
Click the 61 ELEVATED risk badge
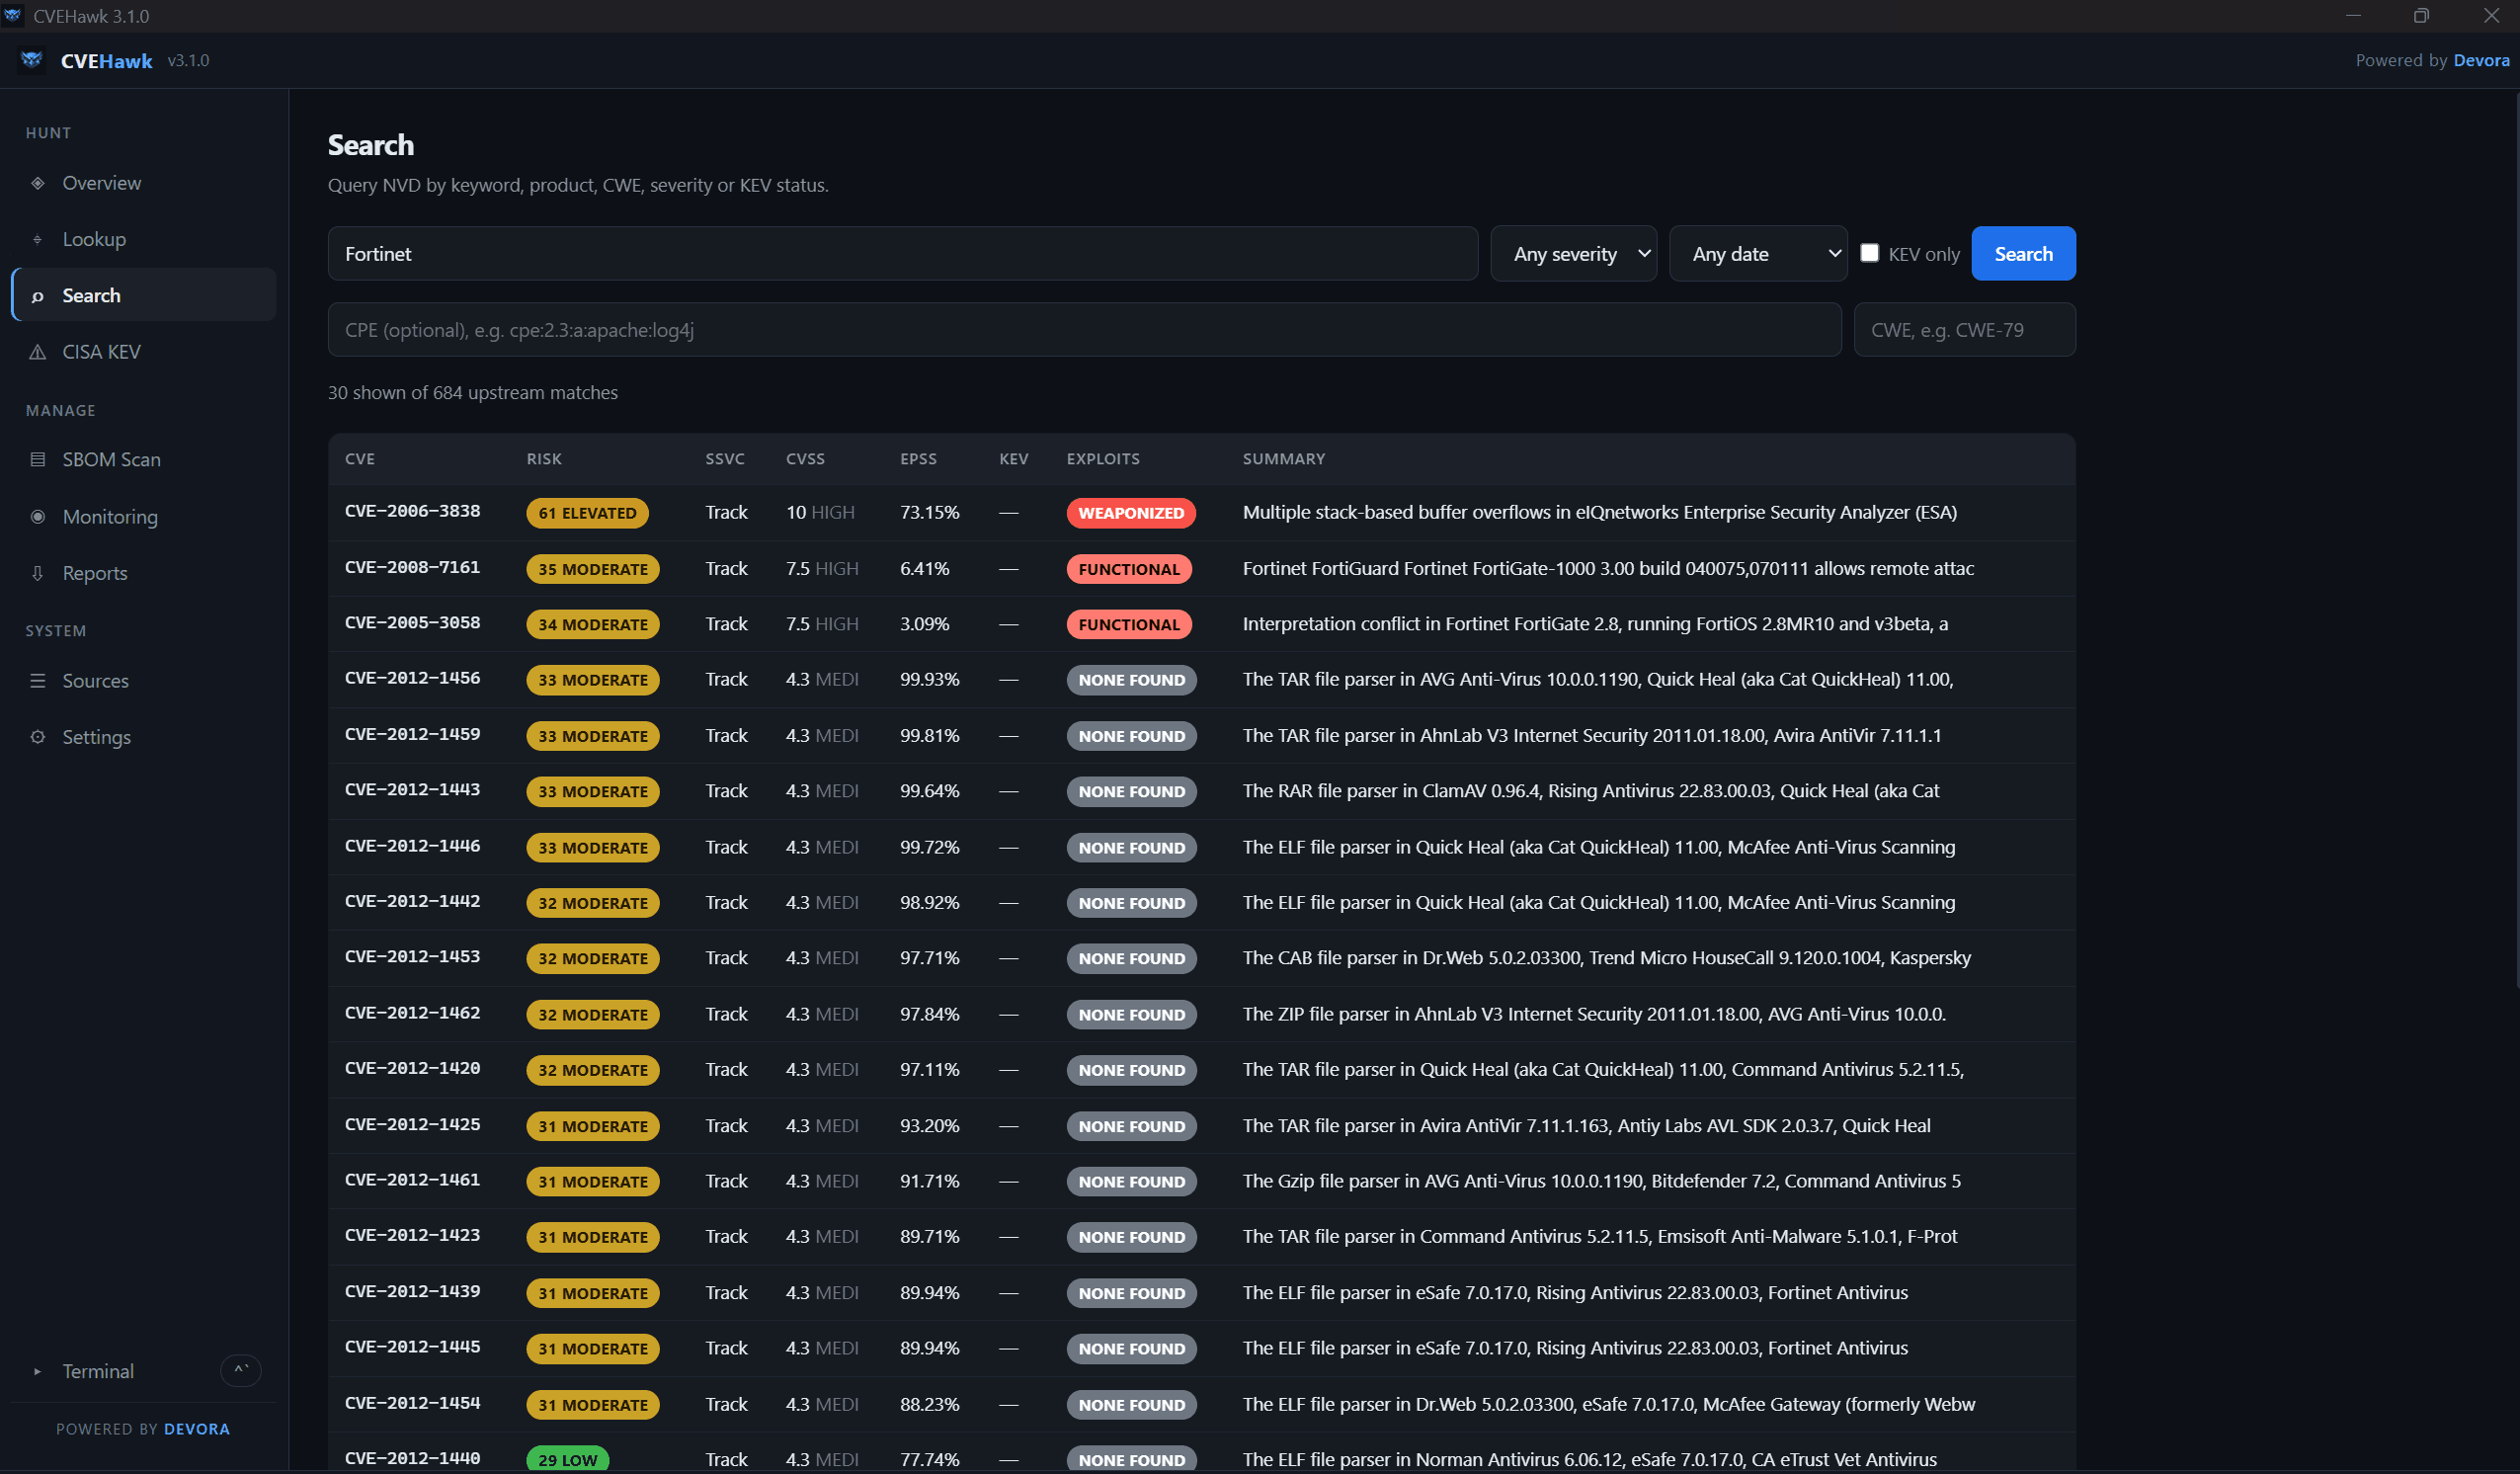point(587,513)
